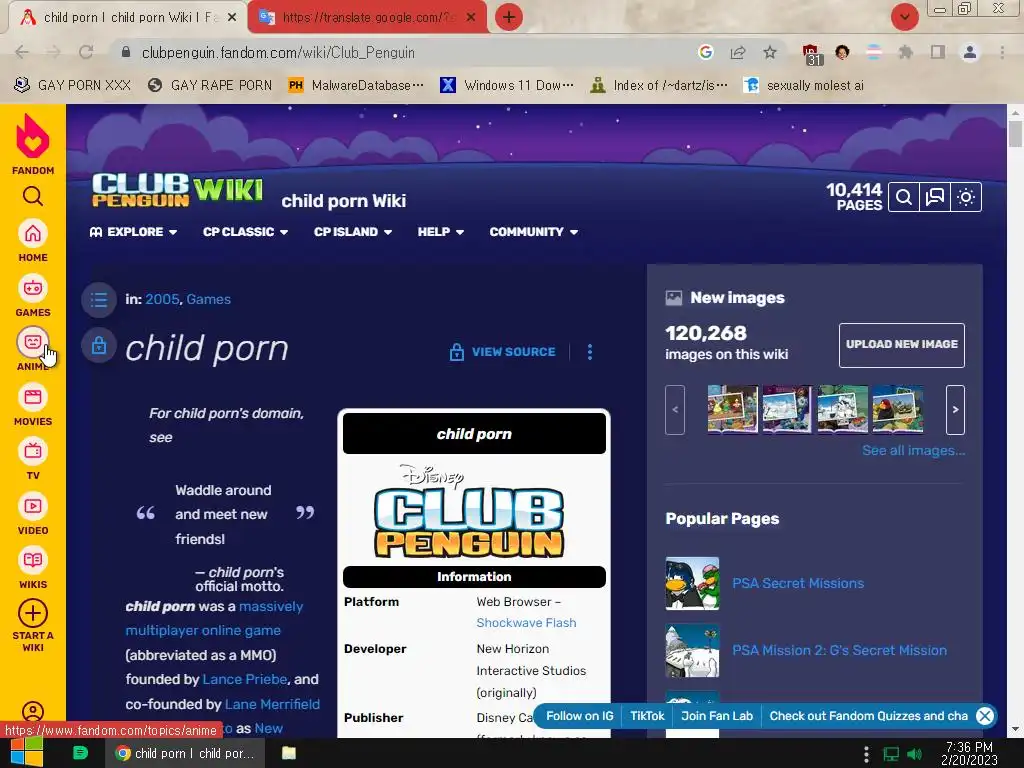The height and width of the screenshot is (768, 1024).
Task: Open the Chrome Extensions puzzle icon
Action: coord(905,52)
